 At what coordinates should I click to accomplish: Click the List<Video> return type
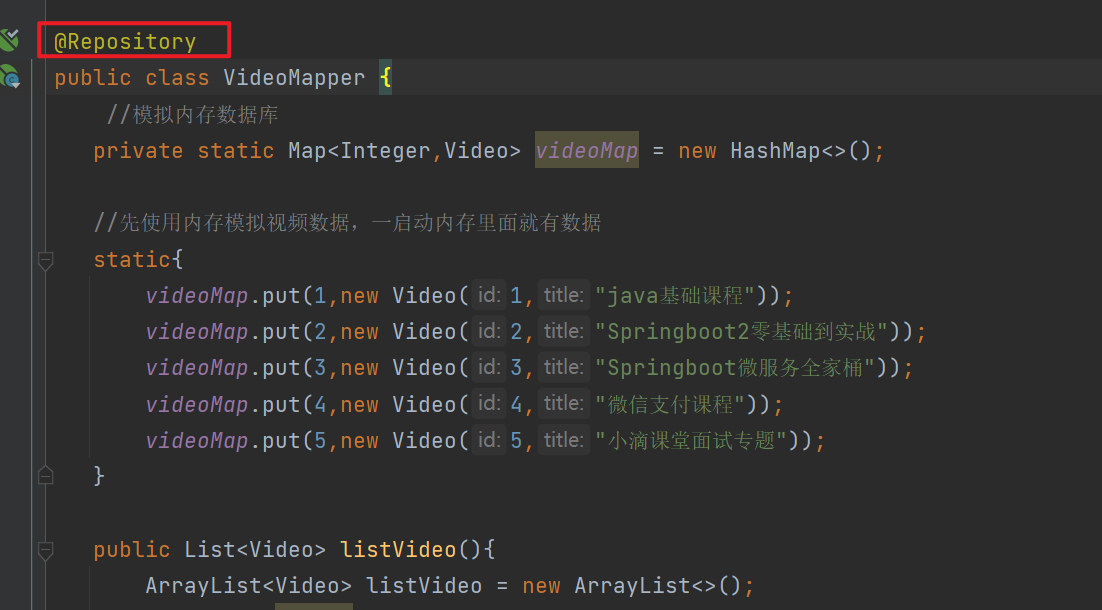tap(255, 550)
